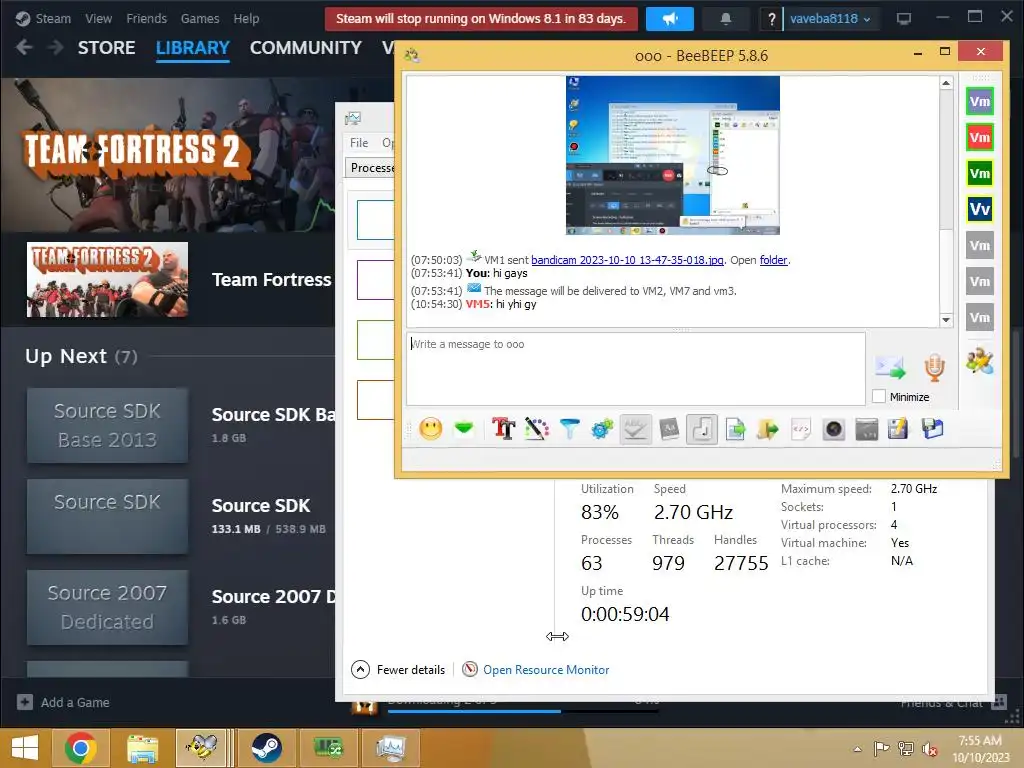Click the Windows 8.1 warning banner
This screenshot has height=768, width=1024.
481,19
